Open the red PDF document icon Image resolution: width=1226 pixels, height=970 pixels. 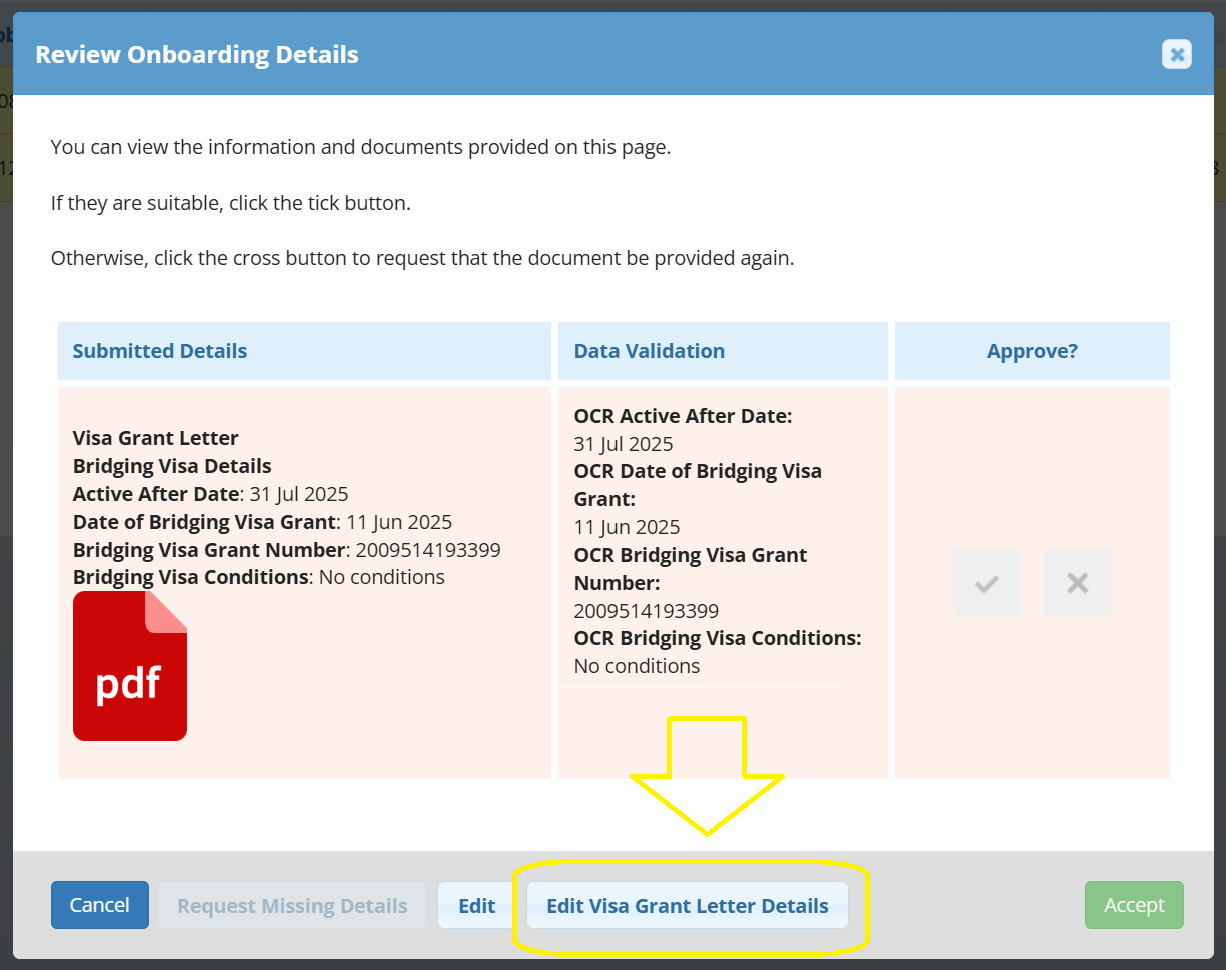pyautogui.click(x=130, y=666)
